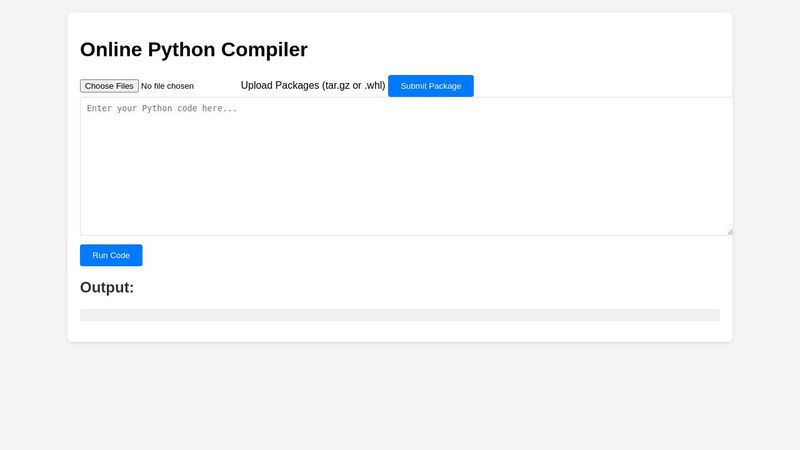
Task: Click the empty gray output box
Action: click(400, 315)
